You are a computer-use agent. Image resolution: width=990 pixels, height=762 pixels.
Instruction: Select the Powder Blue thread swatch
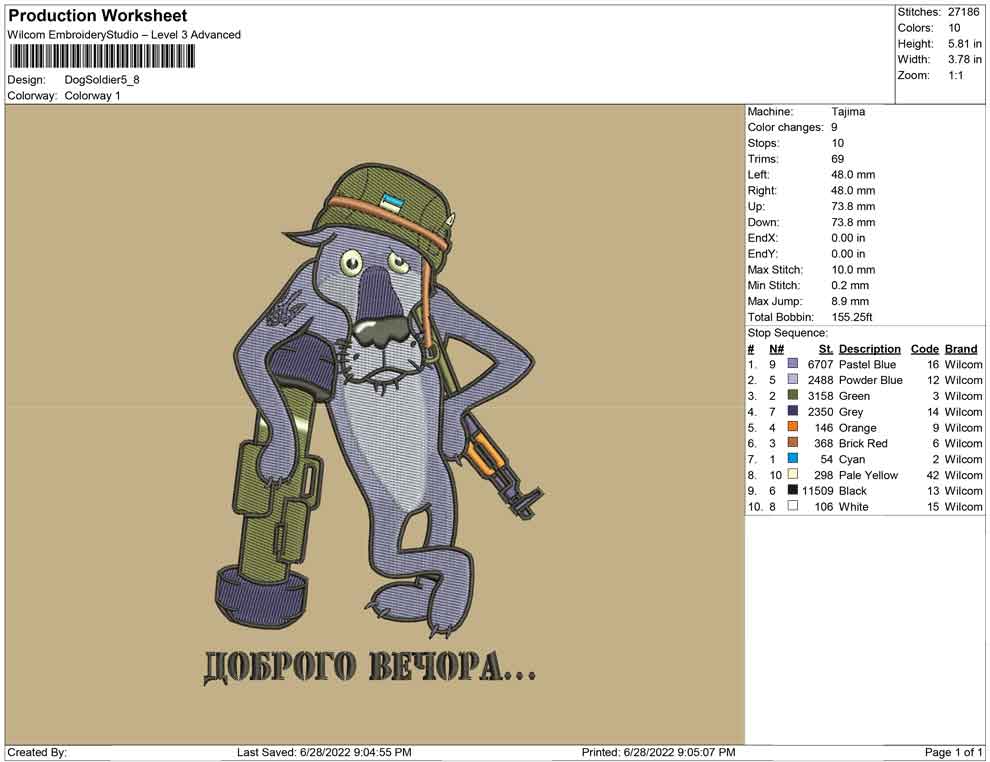[x=793, y=381]
